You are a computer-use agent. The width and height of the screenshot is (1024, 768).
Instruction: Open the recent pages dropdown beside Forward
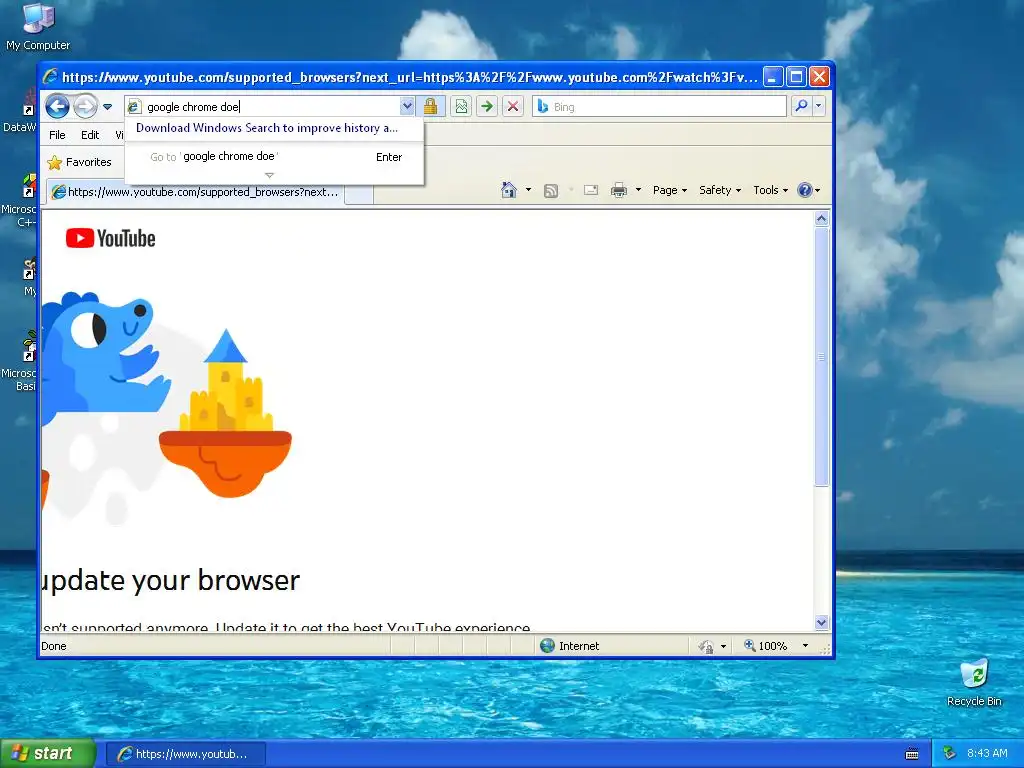(x=108, y=107)
